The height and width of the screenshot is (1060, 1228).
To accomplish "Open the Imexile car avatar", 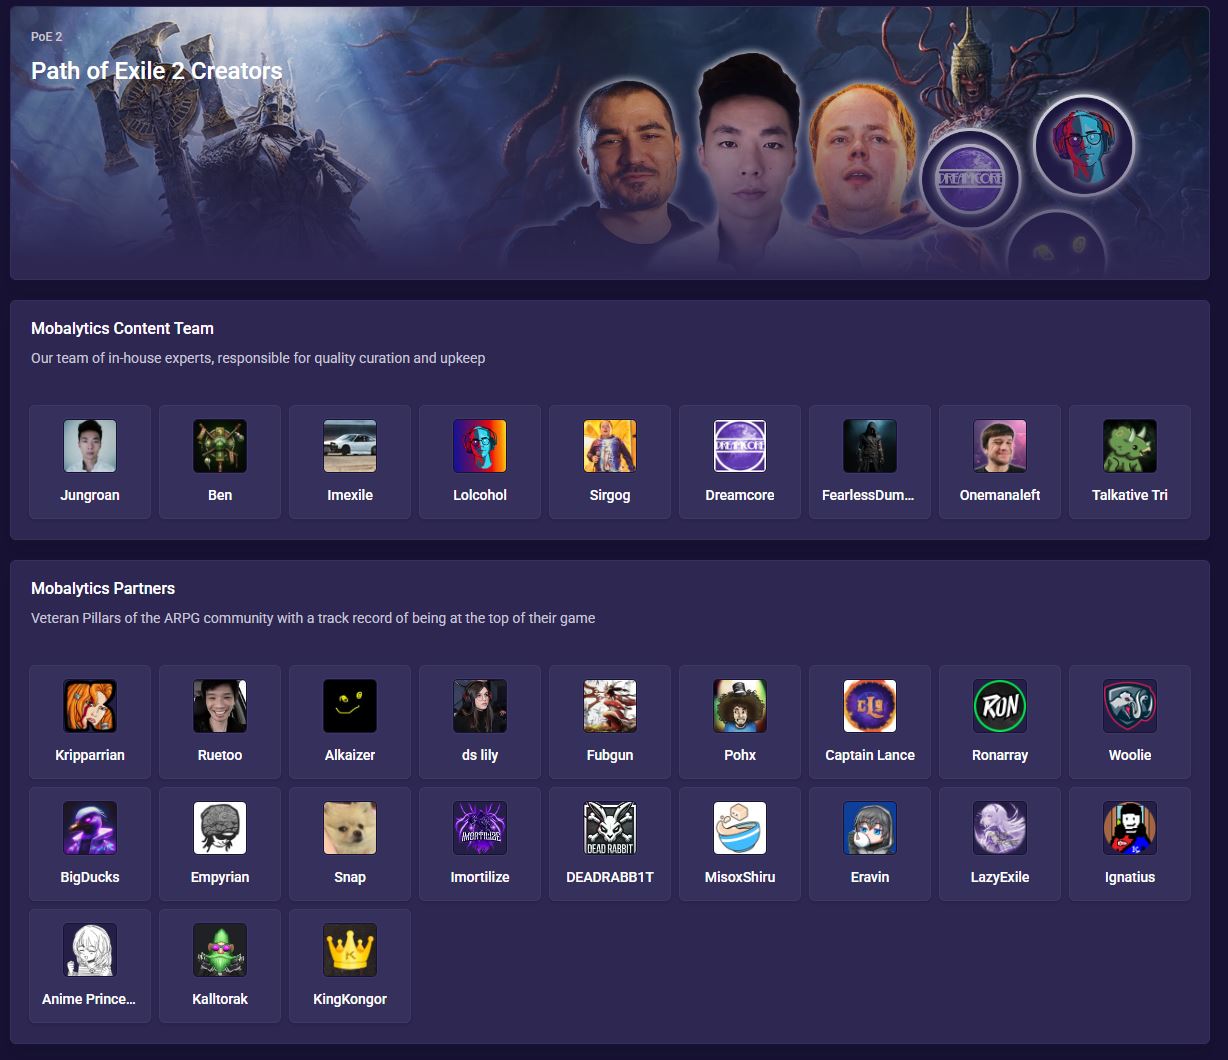I will (x=350, y=446).
